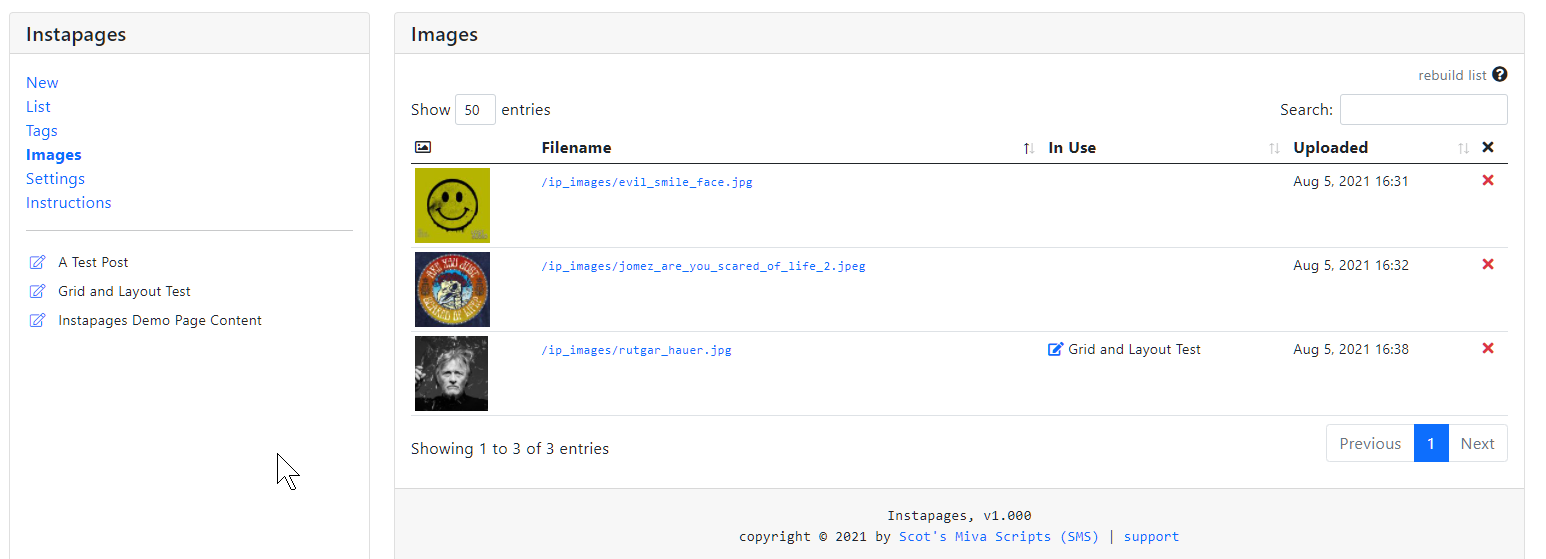Delete the evil_smile_face.jpg image with red X

point(1487,180)
